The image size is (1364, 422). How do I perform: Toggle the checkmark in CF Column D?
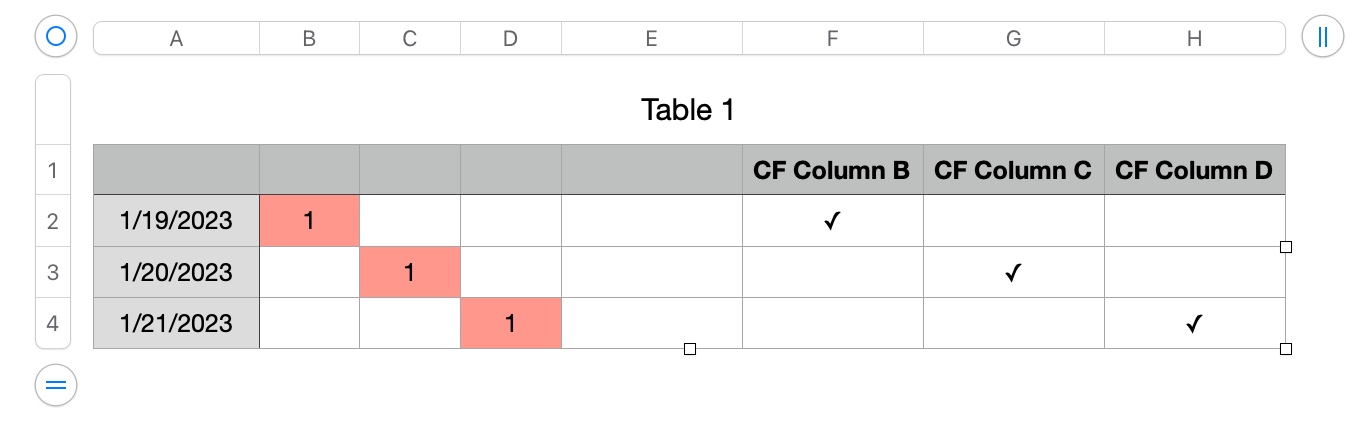click(1194, 323)
